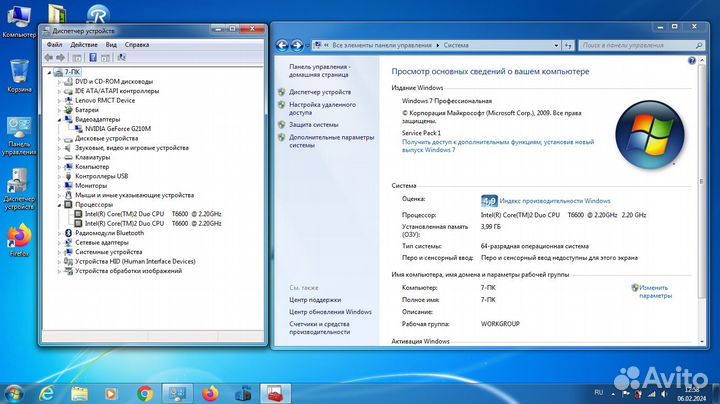The image size is (720, 404).
Task: Click RU language indicator in taskbar
Action: click(x=598, y=393)
